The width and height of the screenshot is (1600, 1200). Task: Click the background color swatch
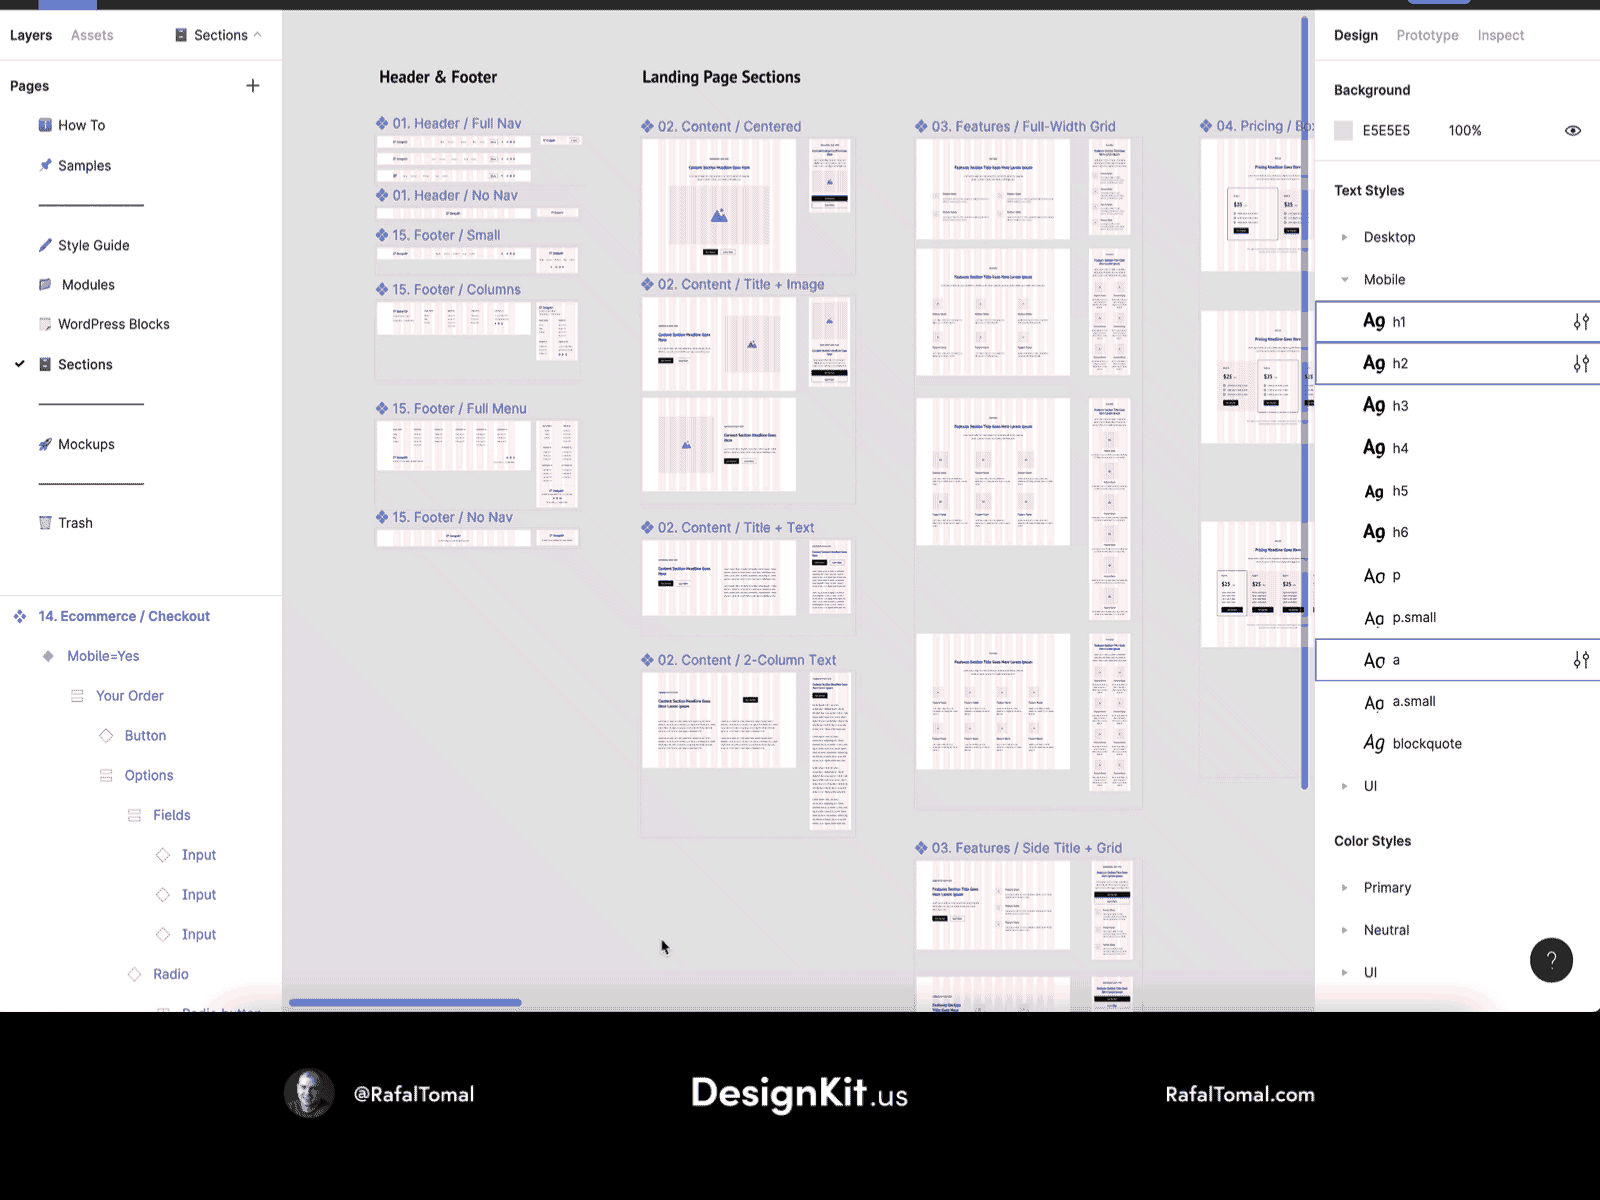1344,130
